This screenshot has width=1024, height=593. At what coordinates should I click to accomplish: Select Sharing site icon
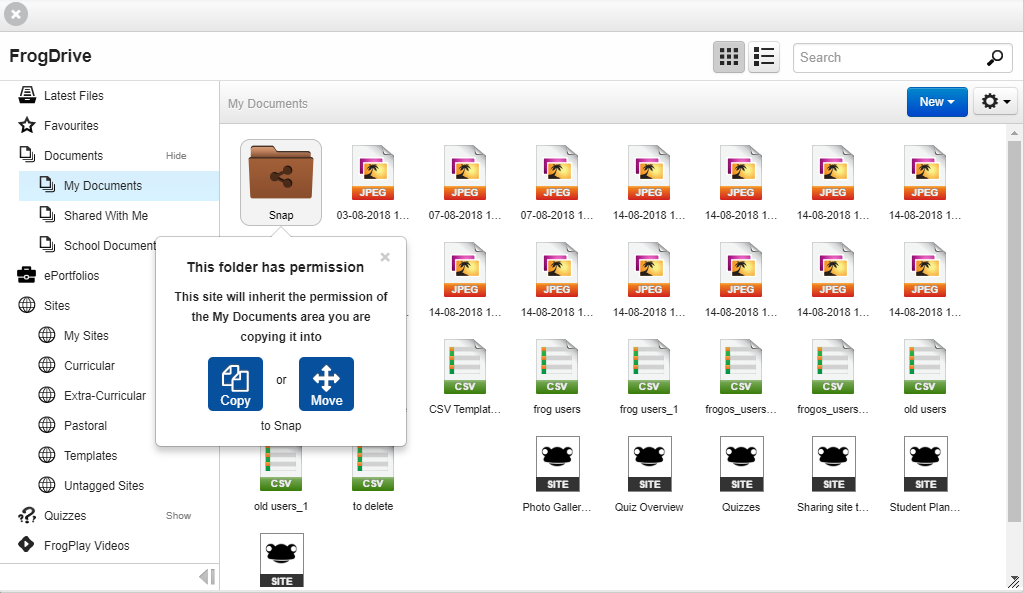coord(833,464)
